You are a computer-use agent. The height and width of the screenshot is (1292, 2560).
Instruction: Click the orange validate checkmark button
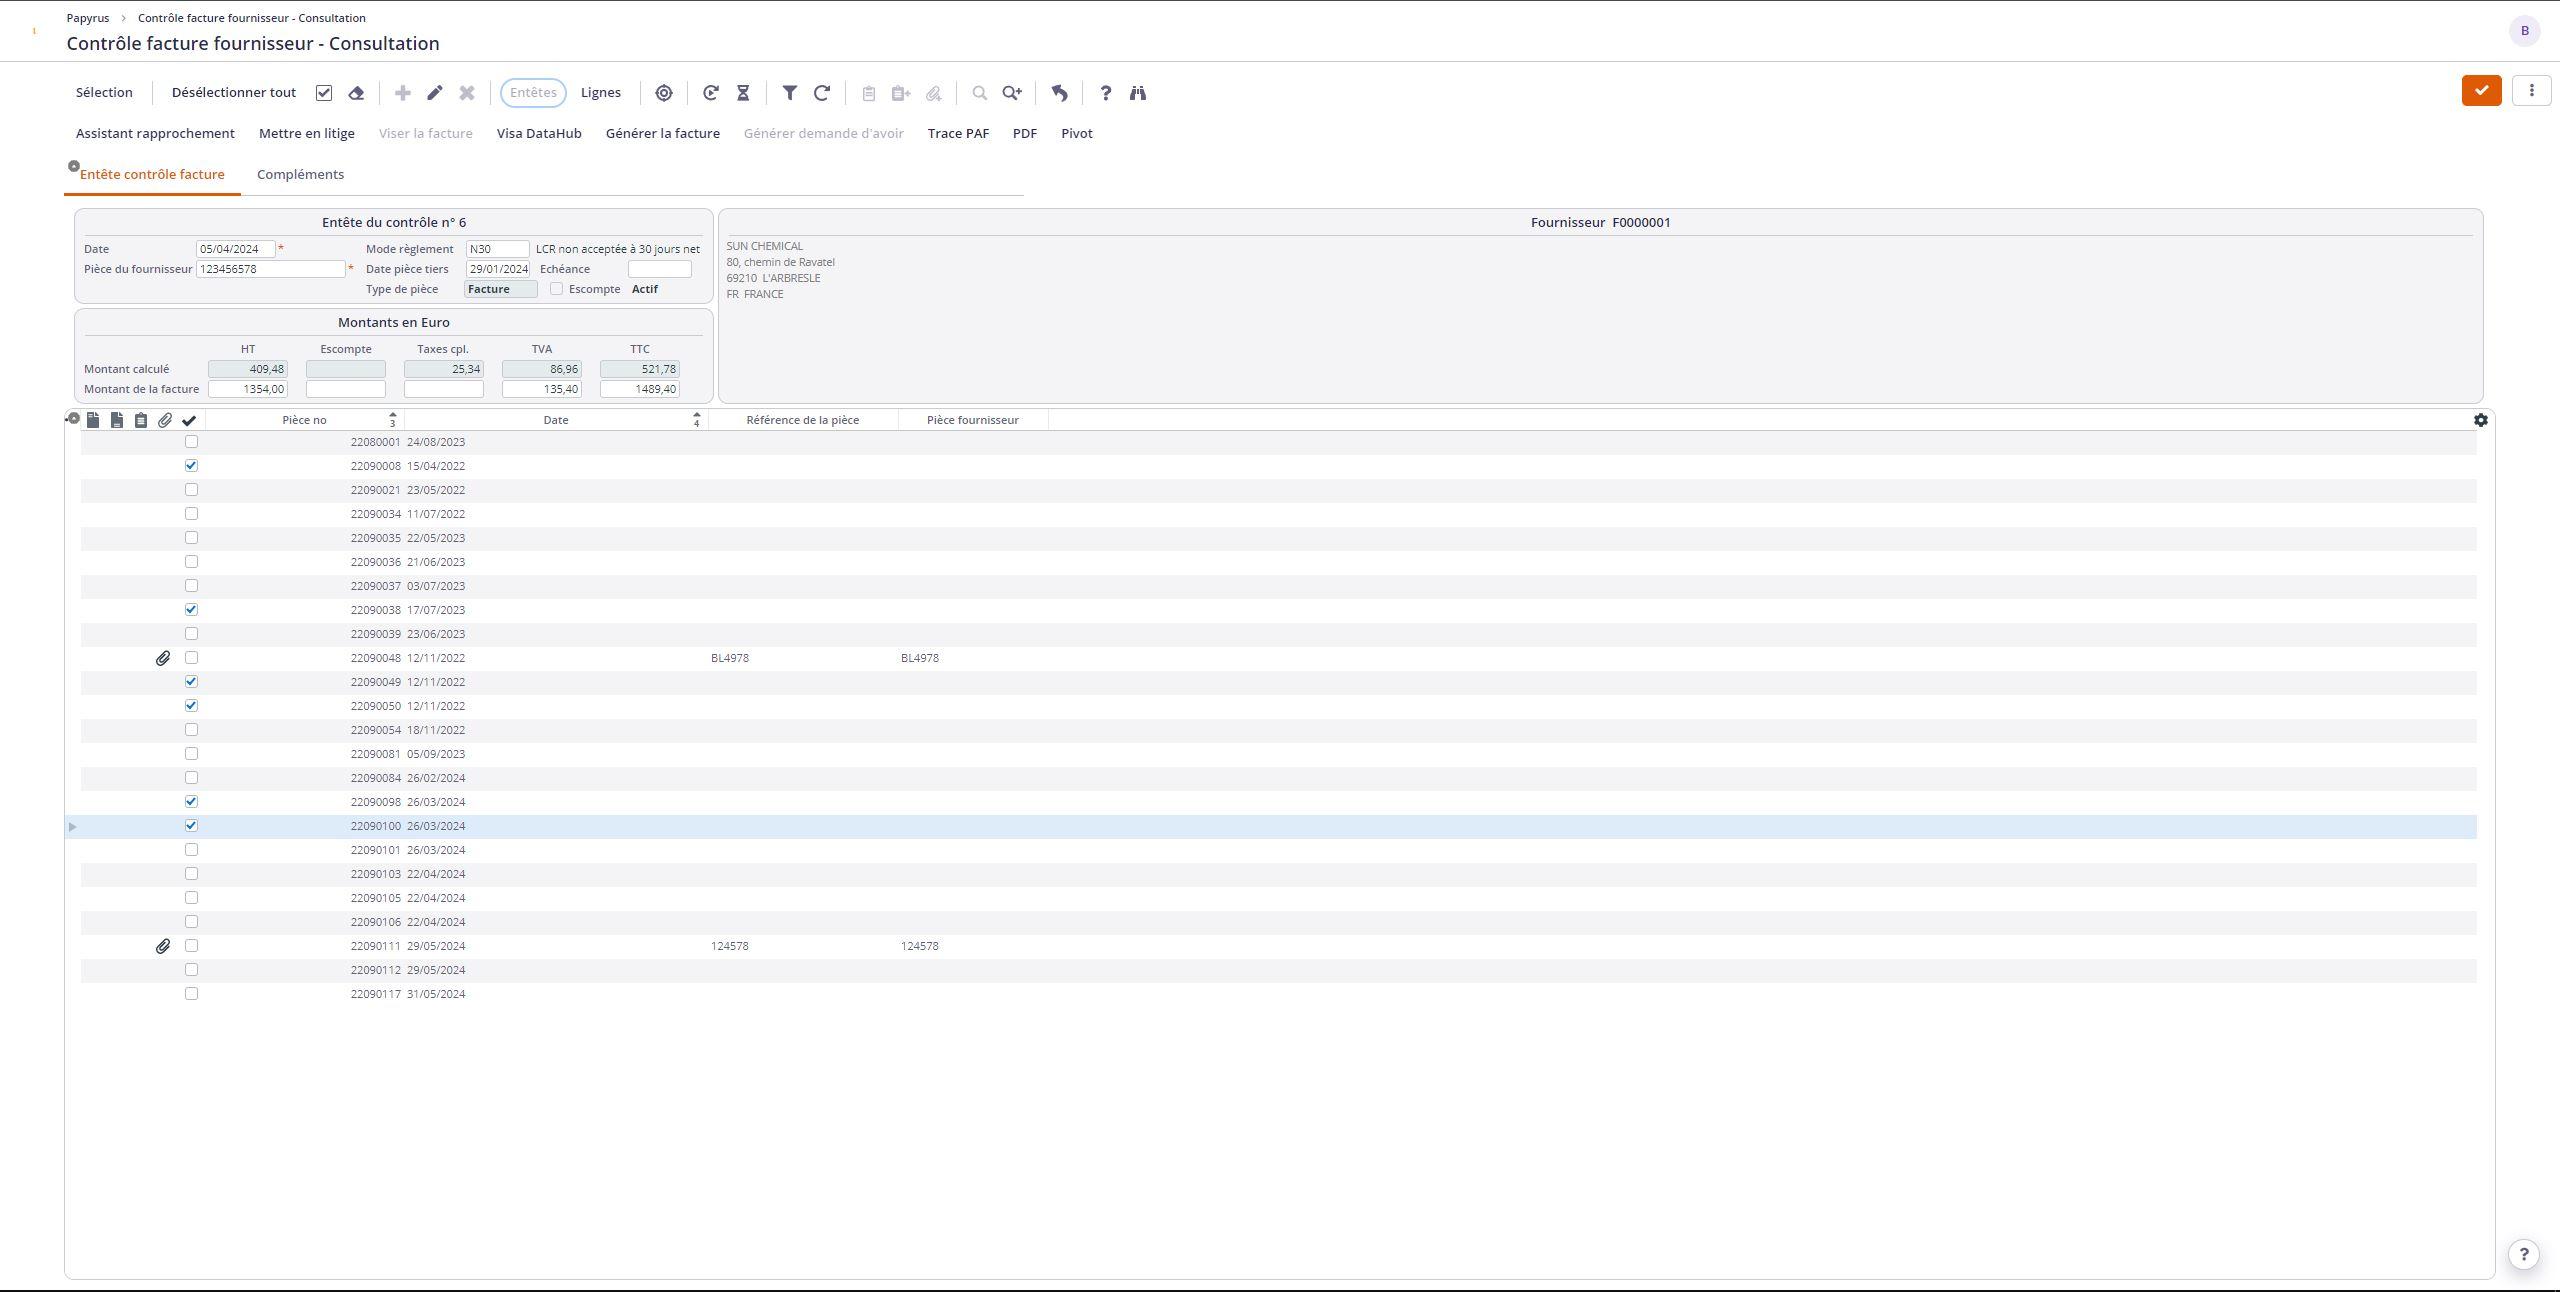[2482, 90]
